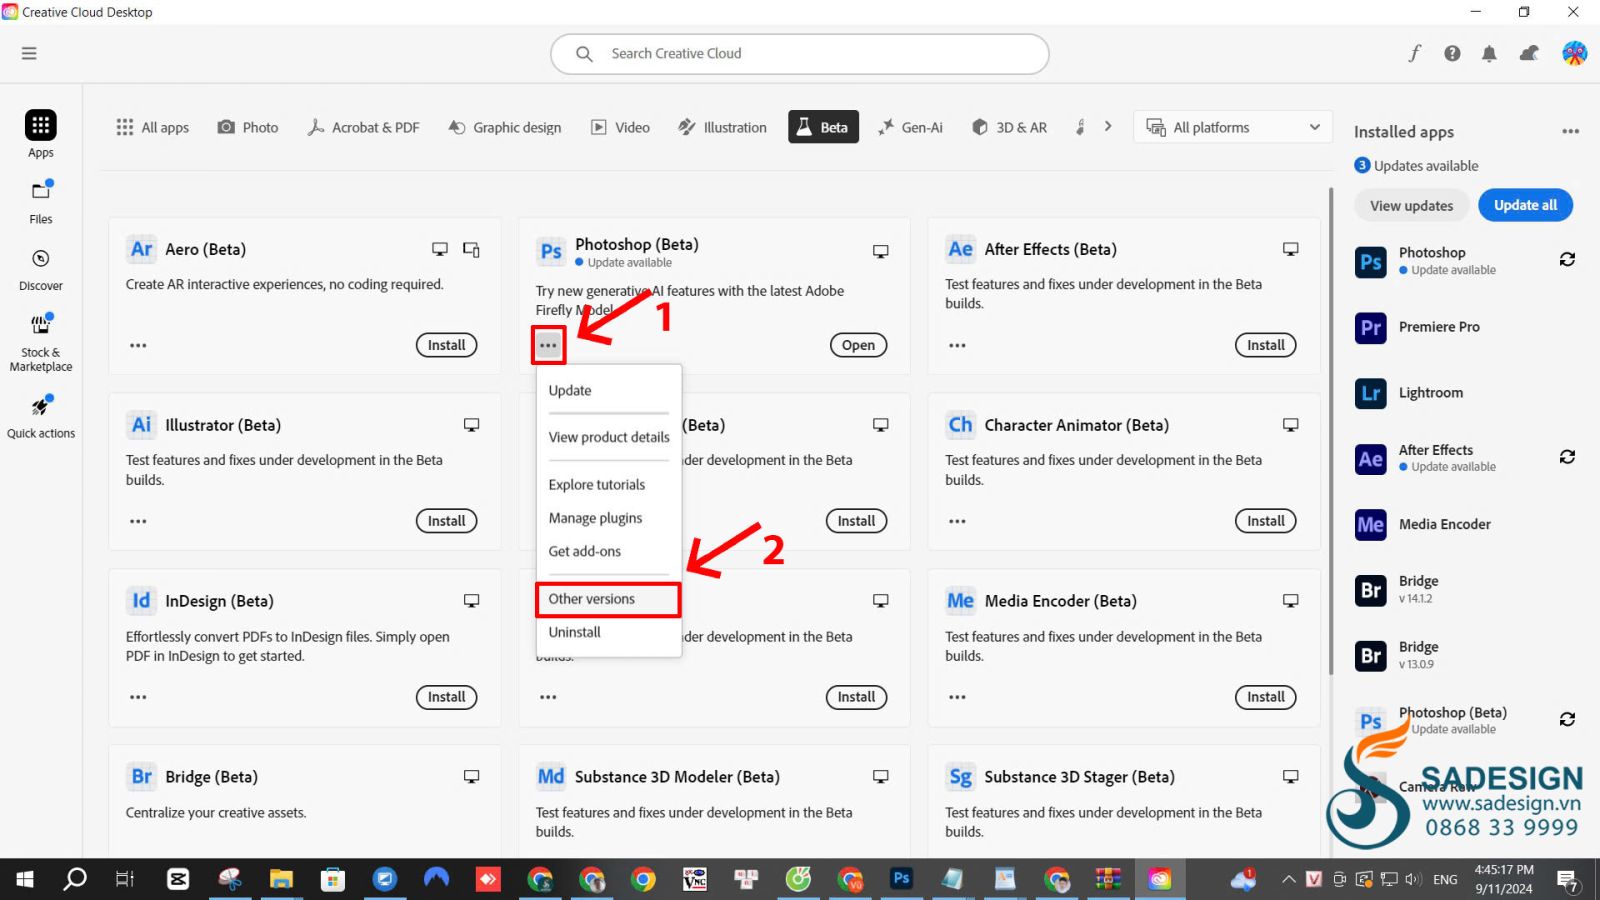Click the Premiere Pro app icon
This screenshot has width=1600, height=900.
click(1371, 327)
